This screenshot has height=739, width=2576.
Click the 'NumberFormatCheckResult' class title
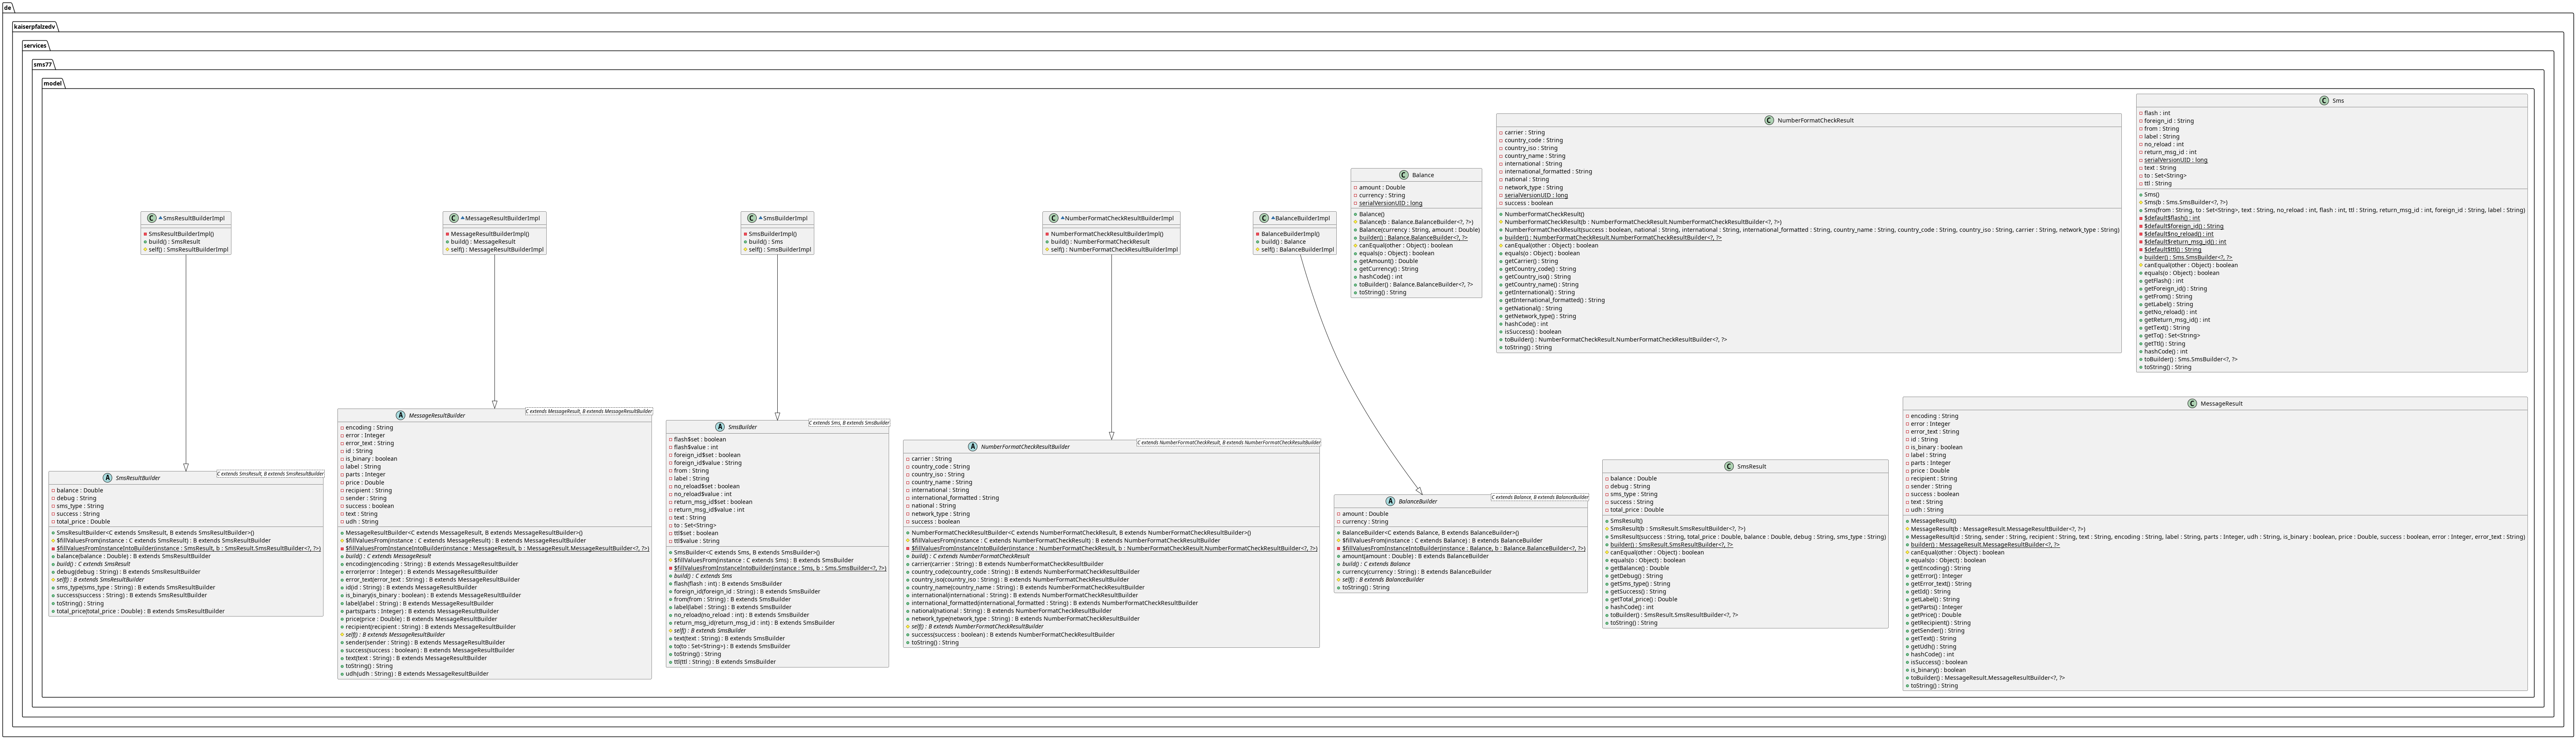coord(1815,120)
